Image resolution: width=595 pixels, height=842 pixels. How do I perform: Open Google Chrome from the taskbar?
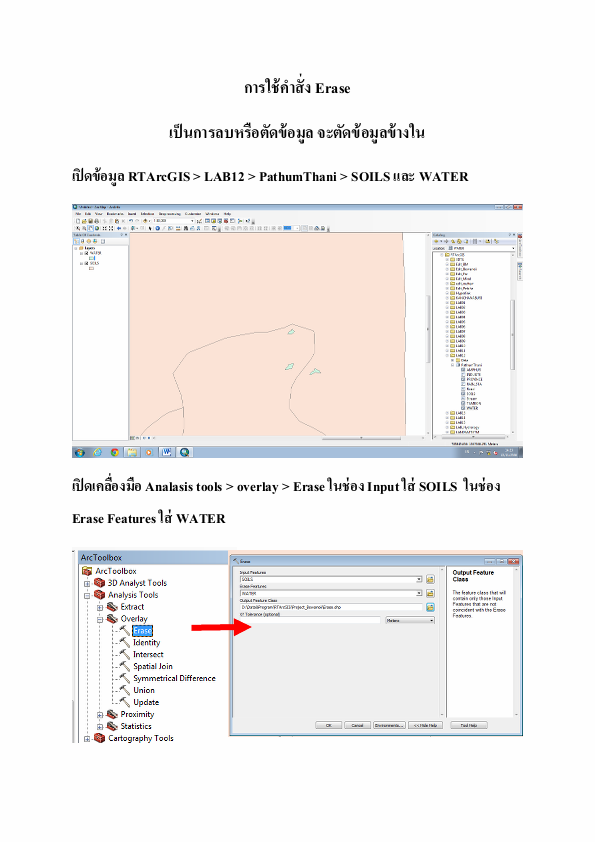[114, 452]
